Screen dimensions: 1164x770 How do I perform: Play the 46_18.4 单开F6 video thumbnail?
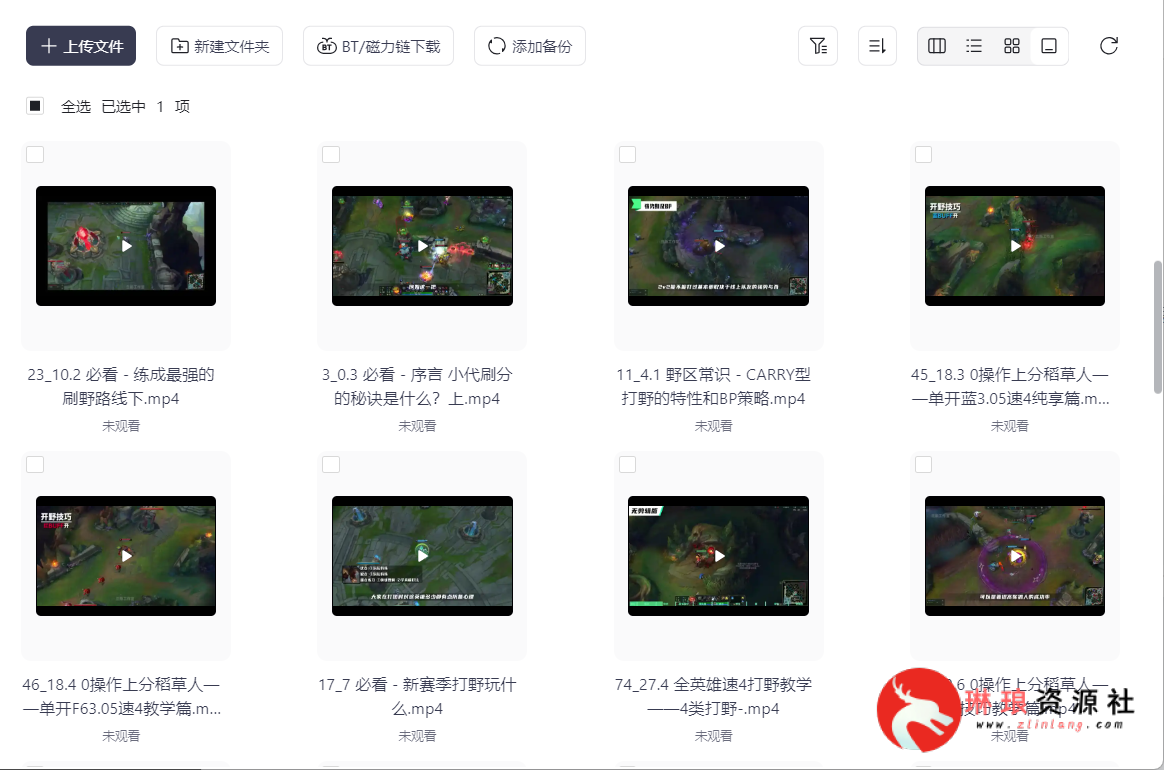[x=126, y=555]
